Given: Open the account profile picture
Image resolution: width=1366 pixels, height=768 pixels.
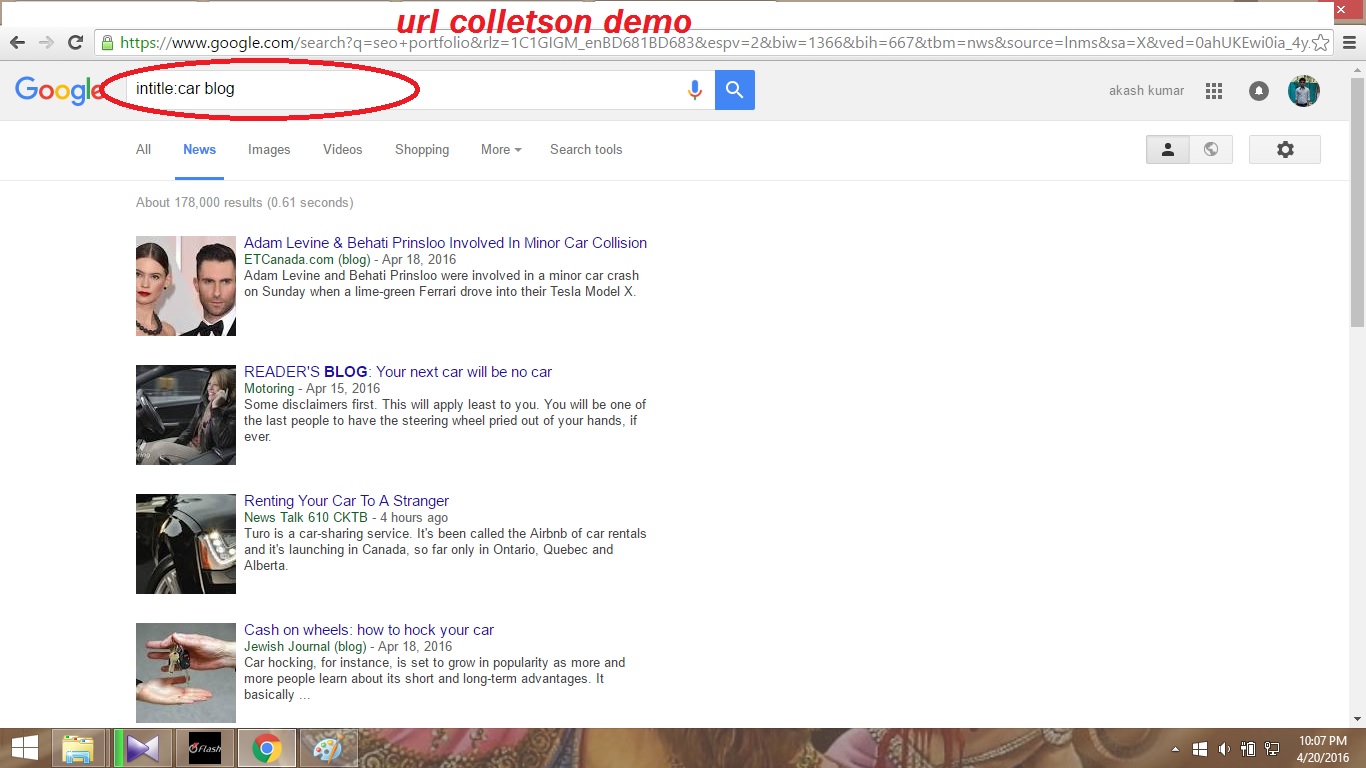Looking at the screenshot, I should pyautogui.click(x=1304, y=91).
